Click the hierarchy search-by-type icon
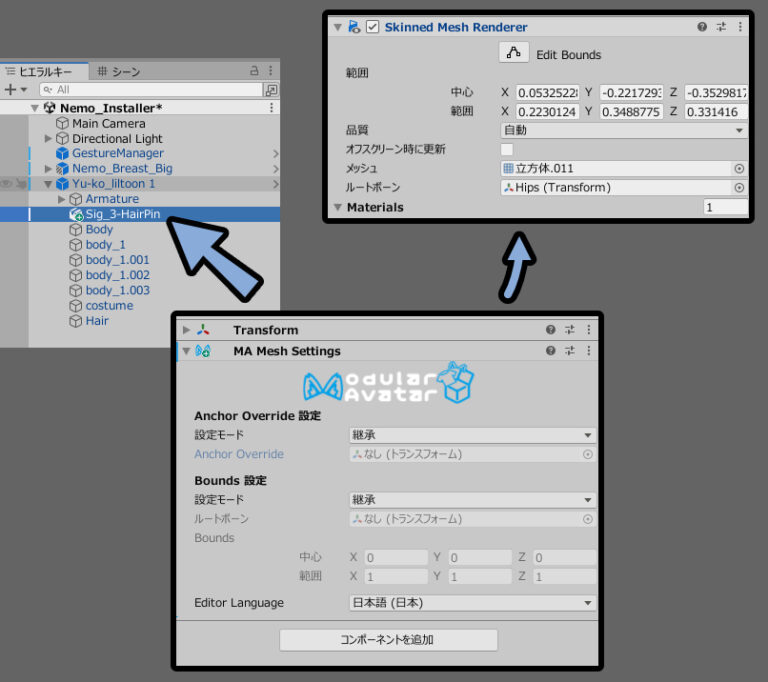Screen dimensions: 768x682 271,90
